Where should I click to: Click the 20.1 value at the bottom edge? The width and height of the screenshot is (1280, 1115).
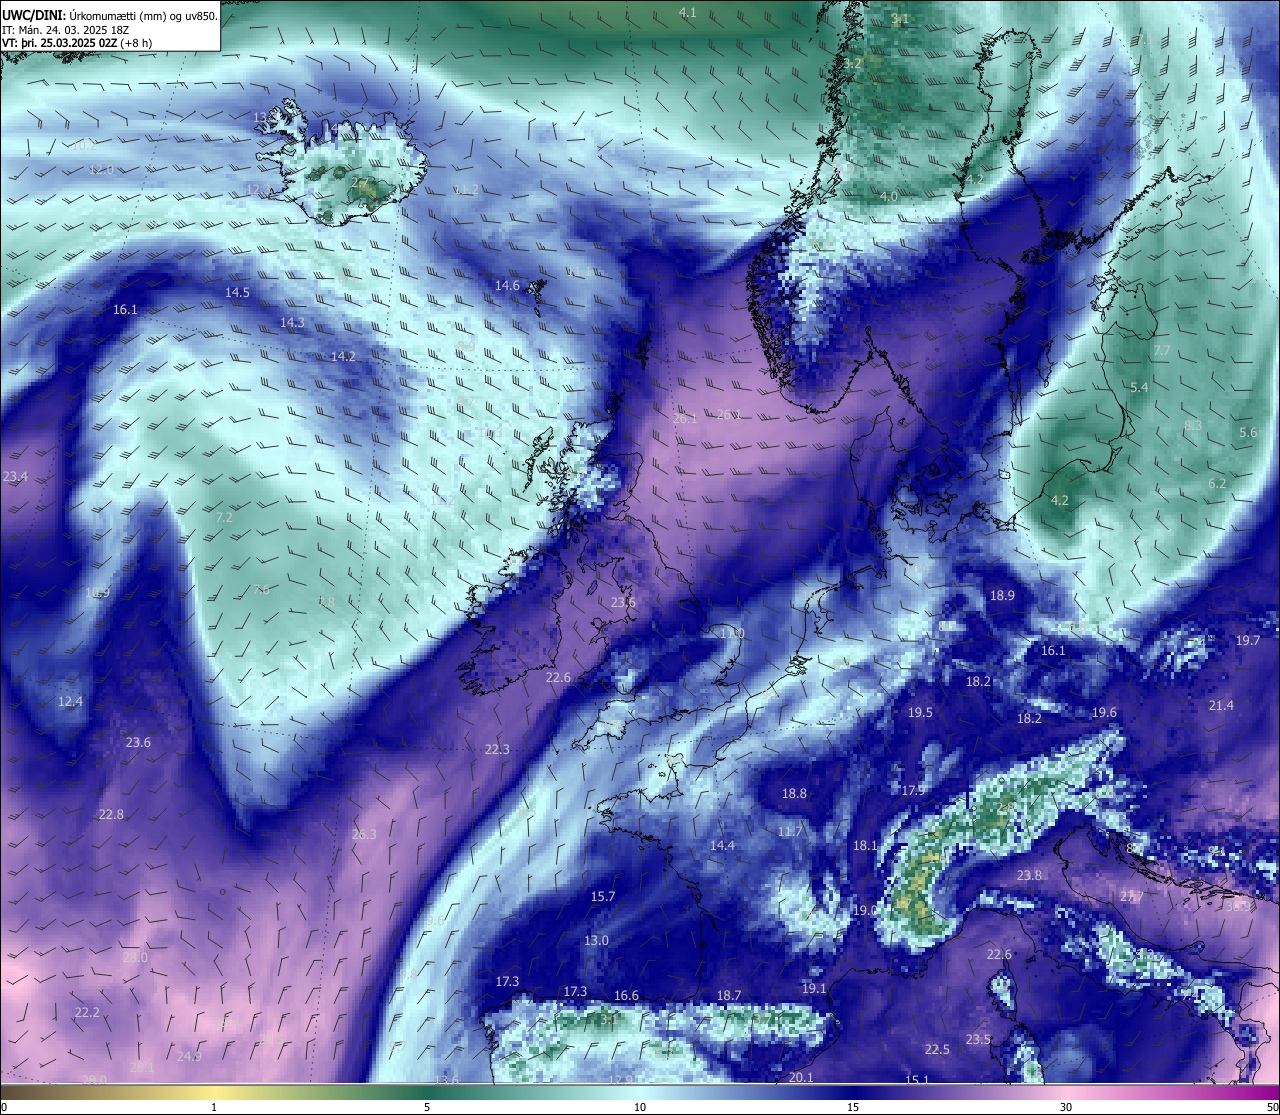[x=801, y=1078]
